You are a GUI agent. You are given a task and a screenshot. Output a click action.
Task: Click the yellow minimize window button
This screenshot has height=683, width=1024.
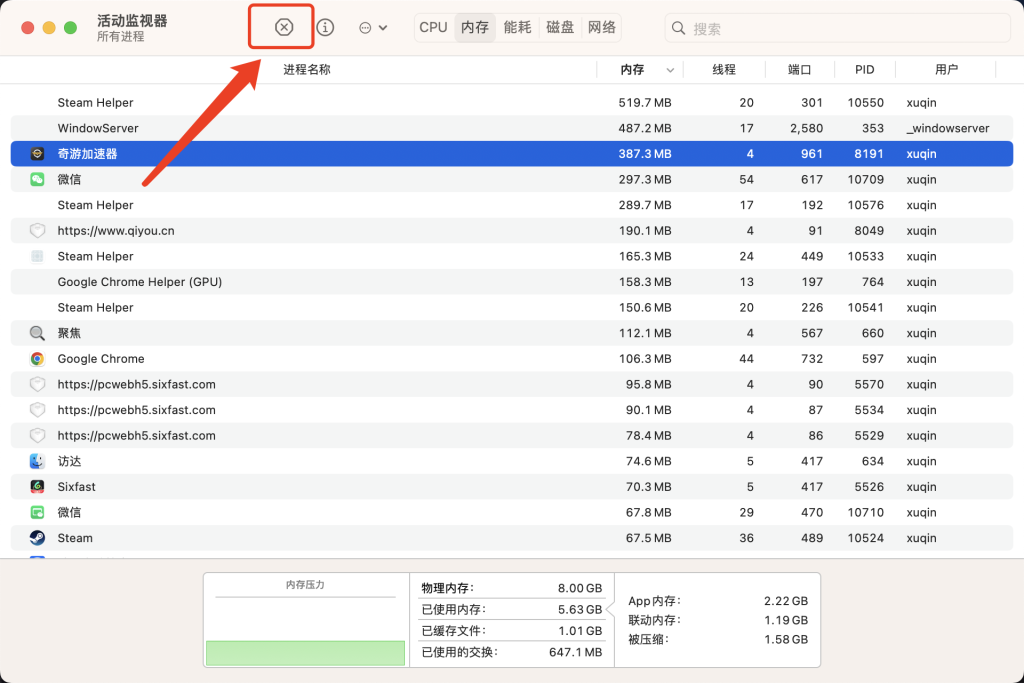click(49, 27)
